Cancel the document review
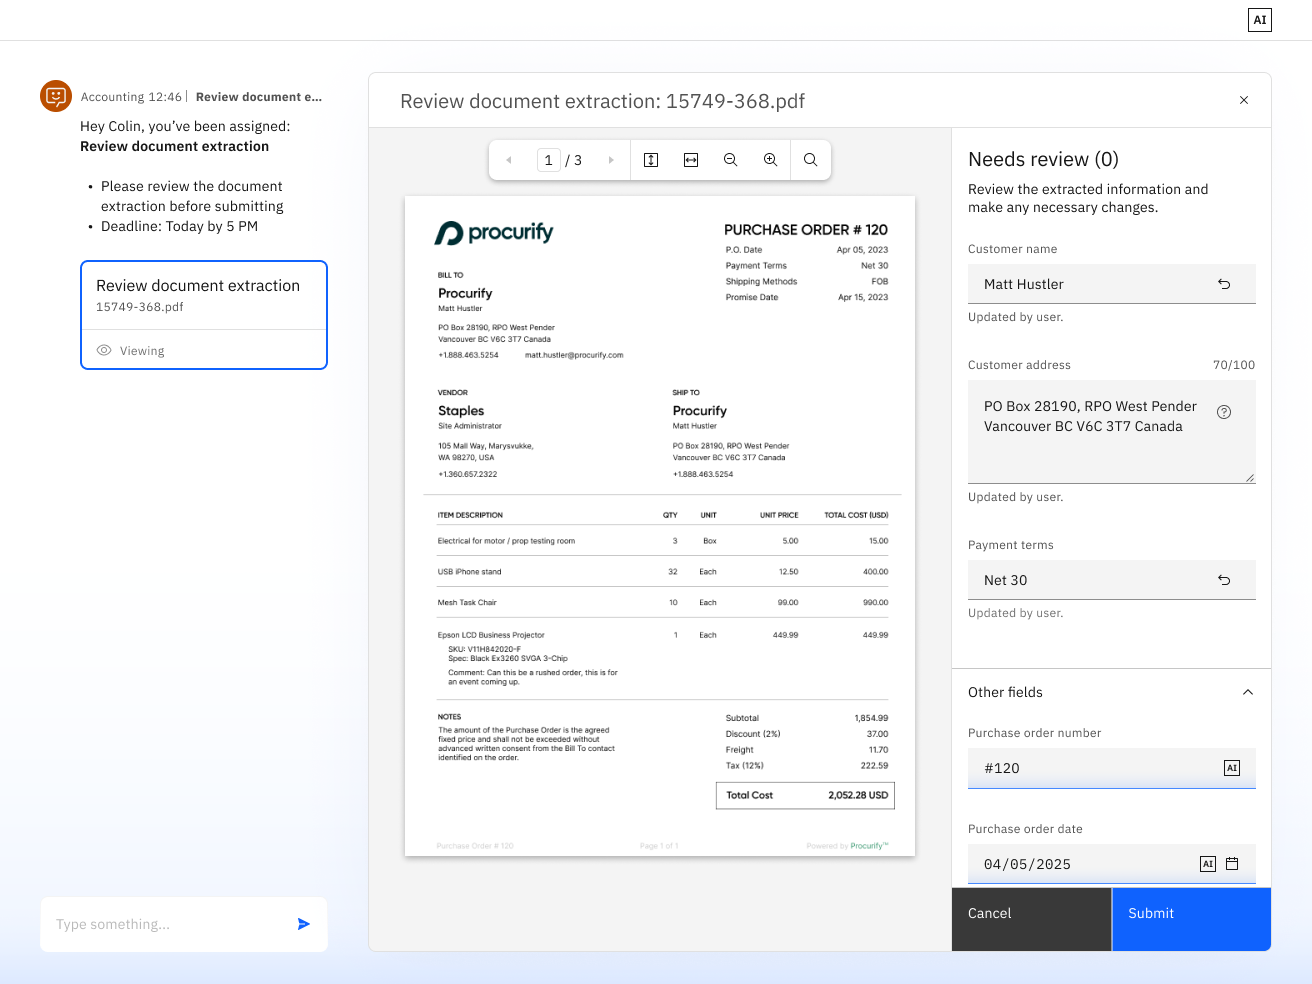This screenshot has height=984, width=1312. pyautogui.click(x=1031, y=919)
